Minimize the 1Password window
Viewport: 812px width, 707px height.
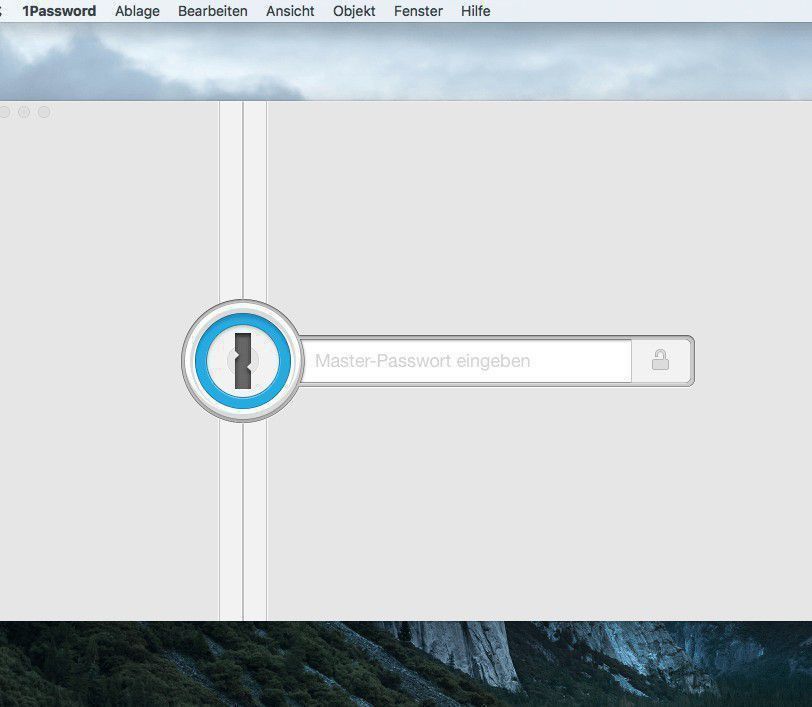pyautogui.click(x=24, y=112)
